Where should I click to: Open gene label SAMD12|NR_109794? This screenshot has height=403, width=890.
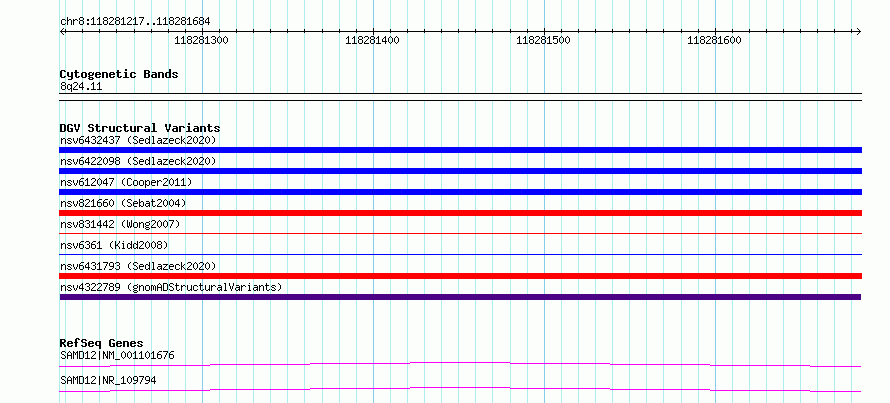[x=108, y=380]
